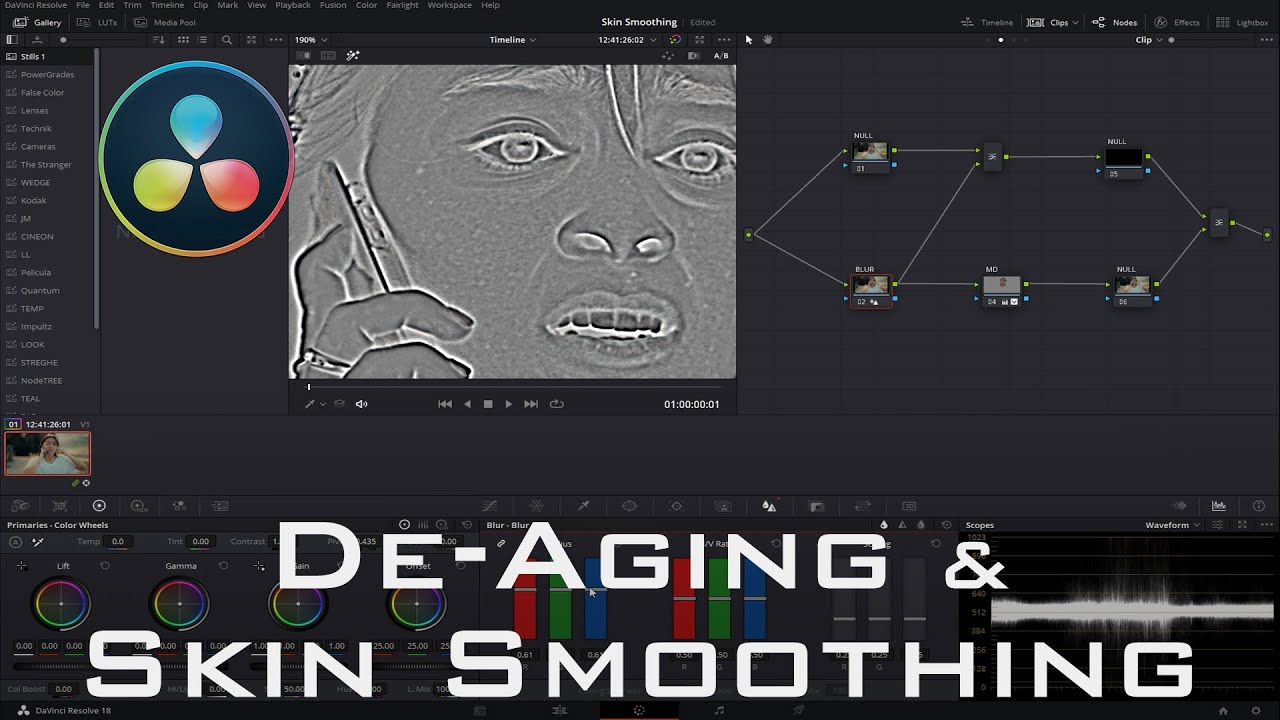Open the Camera Raw palette

click(x=20, y=506)
